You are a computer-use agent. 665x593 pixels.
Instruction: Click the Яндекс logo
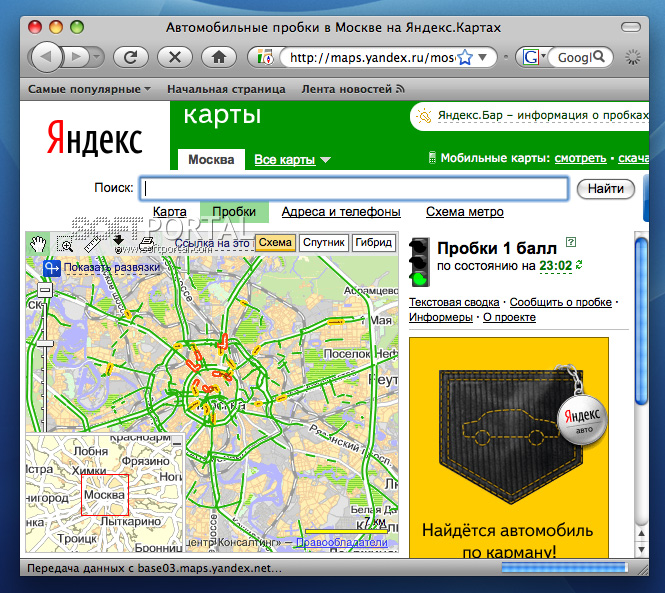pyautogui.click(x=94, y=137)
